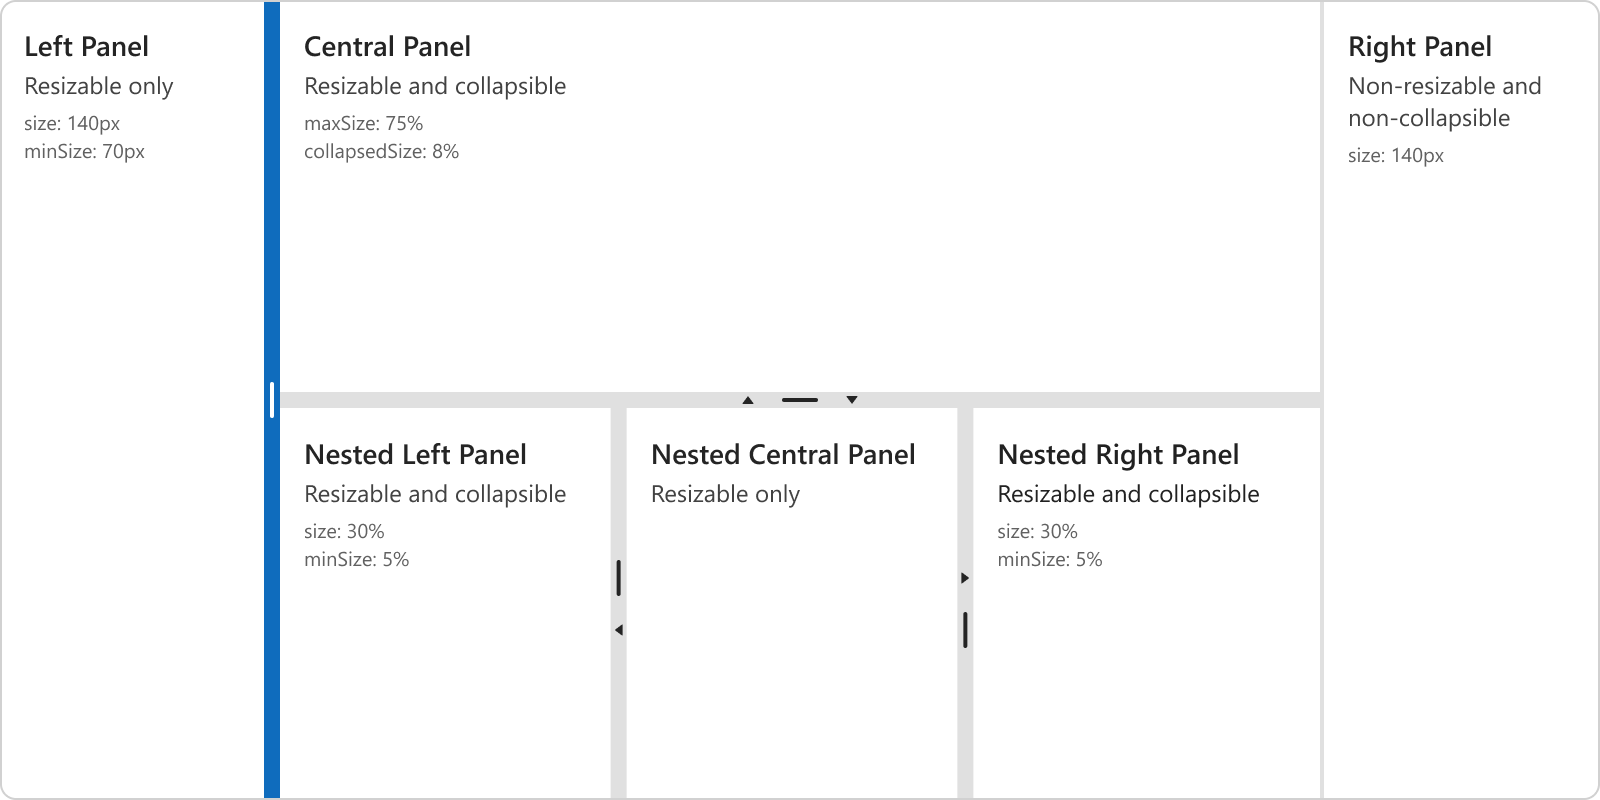
Task: Click the handle between Nested Left and Central panels
Action: tap(620, 577)
